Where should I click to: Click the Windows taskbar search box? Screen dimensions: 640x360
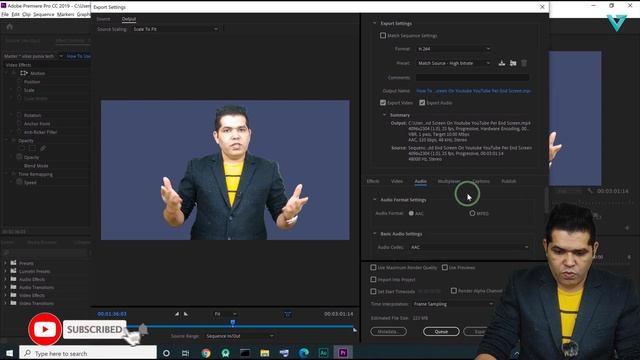point(88,353)
